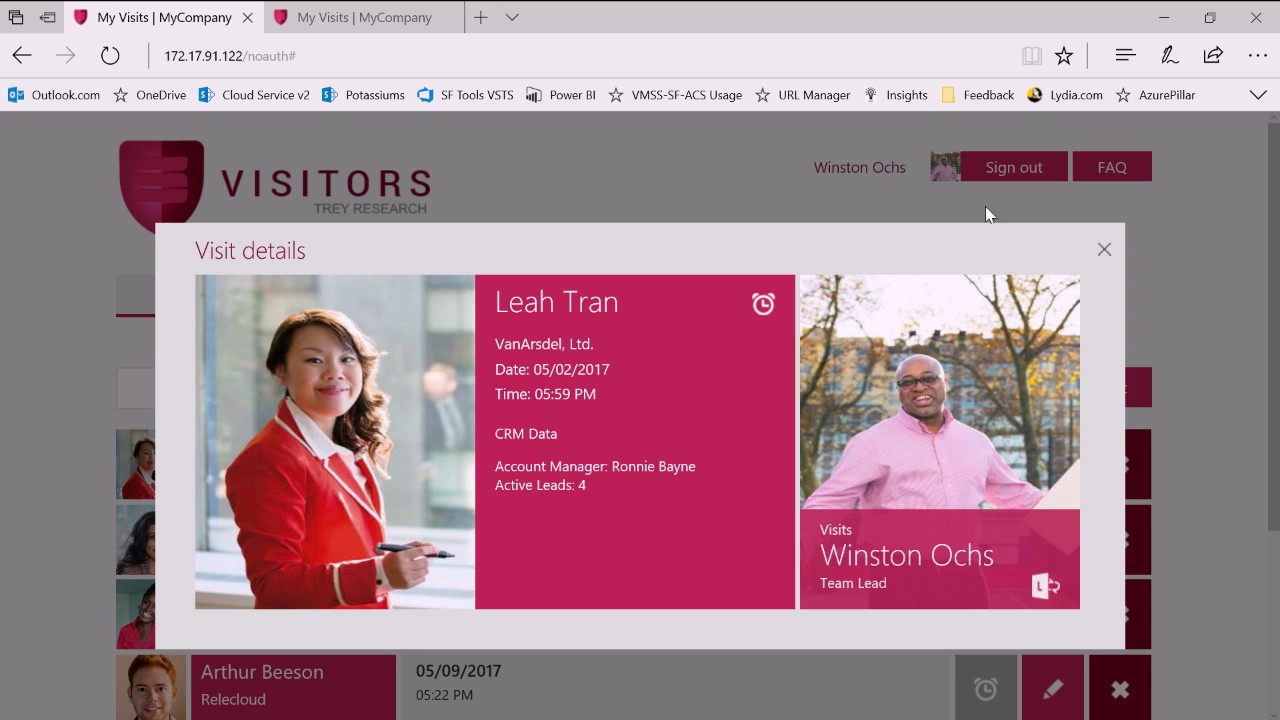The width and height of the screenshot is (1280, 720).
Task: Open SF Tools VSTS favorite
Action: pos(465,95)
